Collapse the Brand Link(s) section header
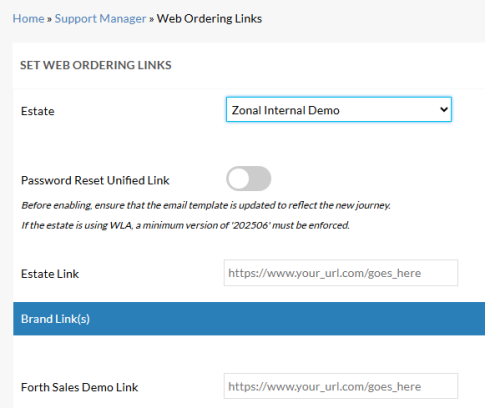 (249, 319)
